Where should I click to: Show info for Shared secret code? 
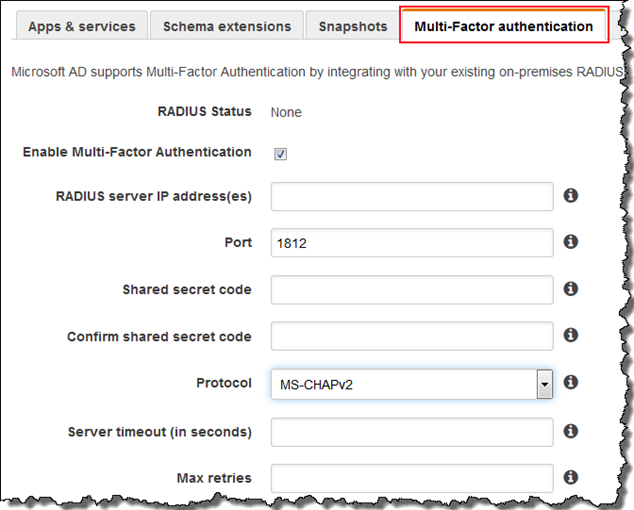click(x=571, y=289)
